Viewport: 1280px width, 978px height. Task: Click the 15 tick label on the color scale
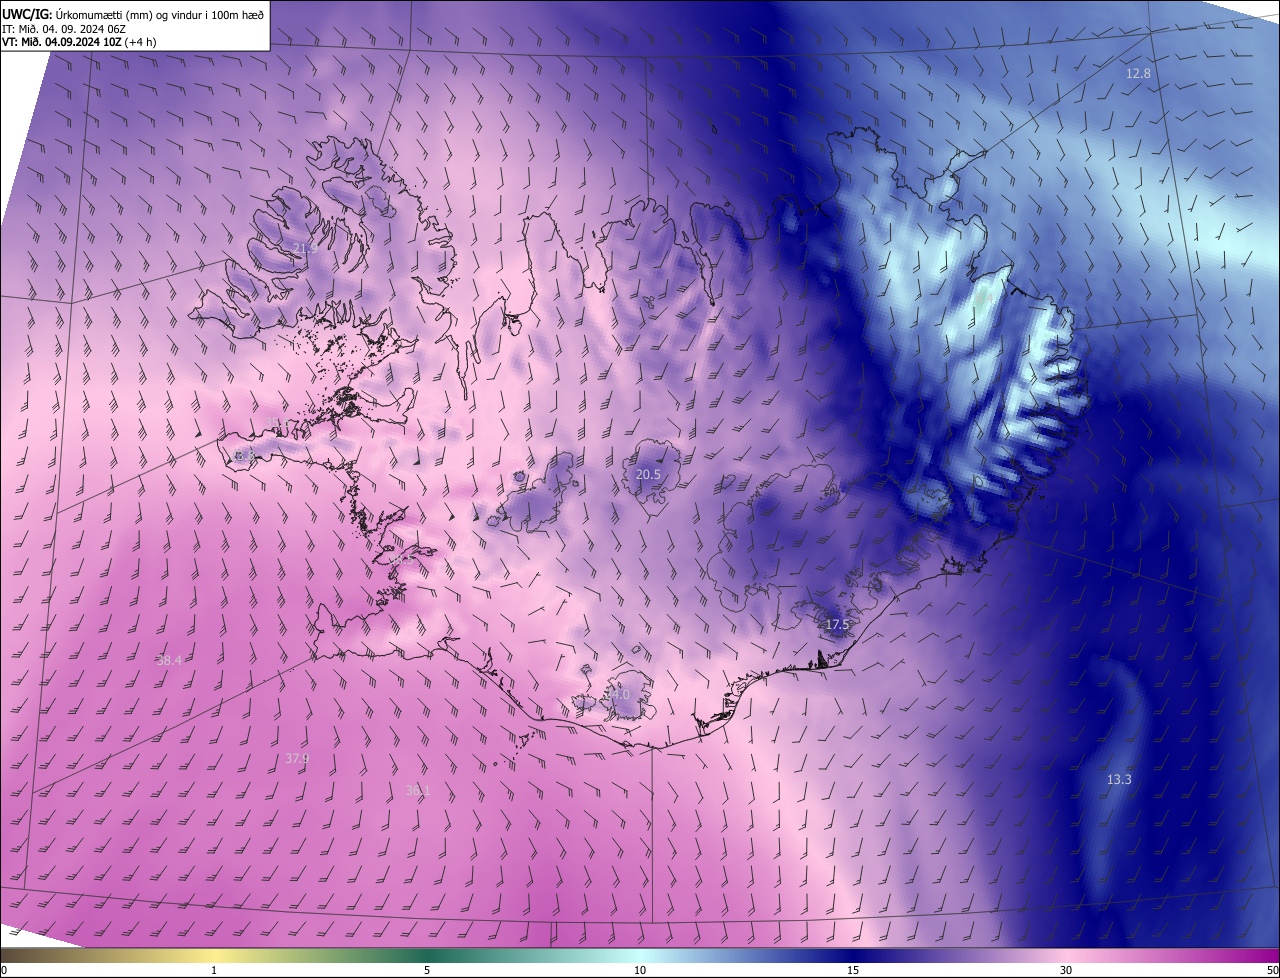(x=853, y=971)
